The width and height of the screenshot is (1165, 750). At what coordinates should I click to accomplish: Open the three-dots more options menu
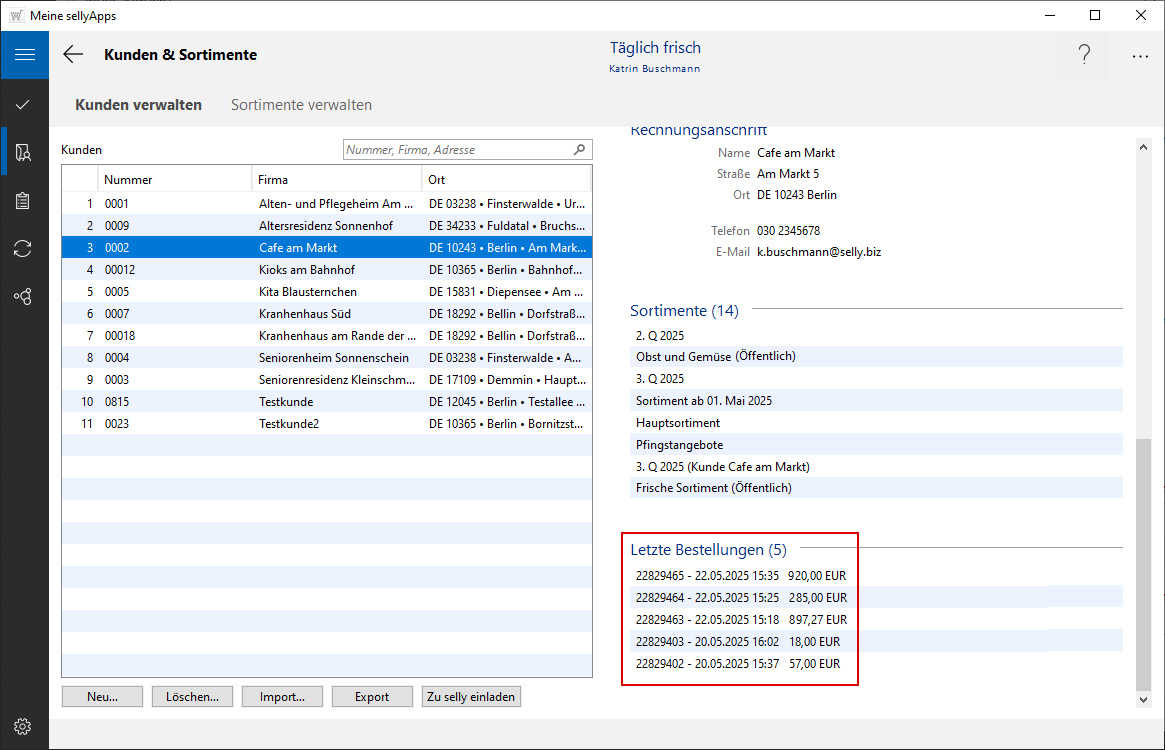pyautogui.click(x=1140, y=57)
